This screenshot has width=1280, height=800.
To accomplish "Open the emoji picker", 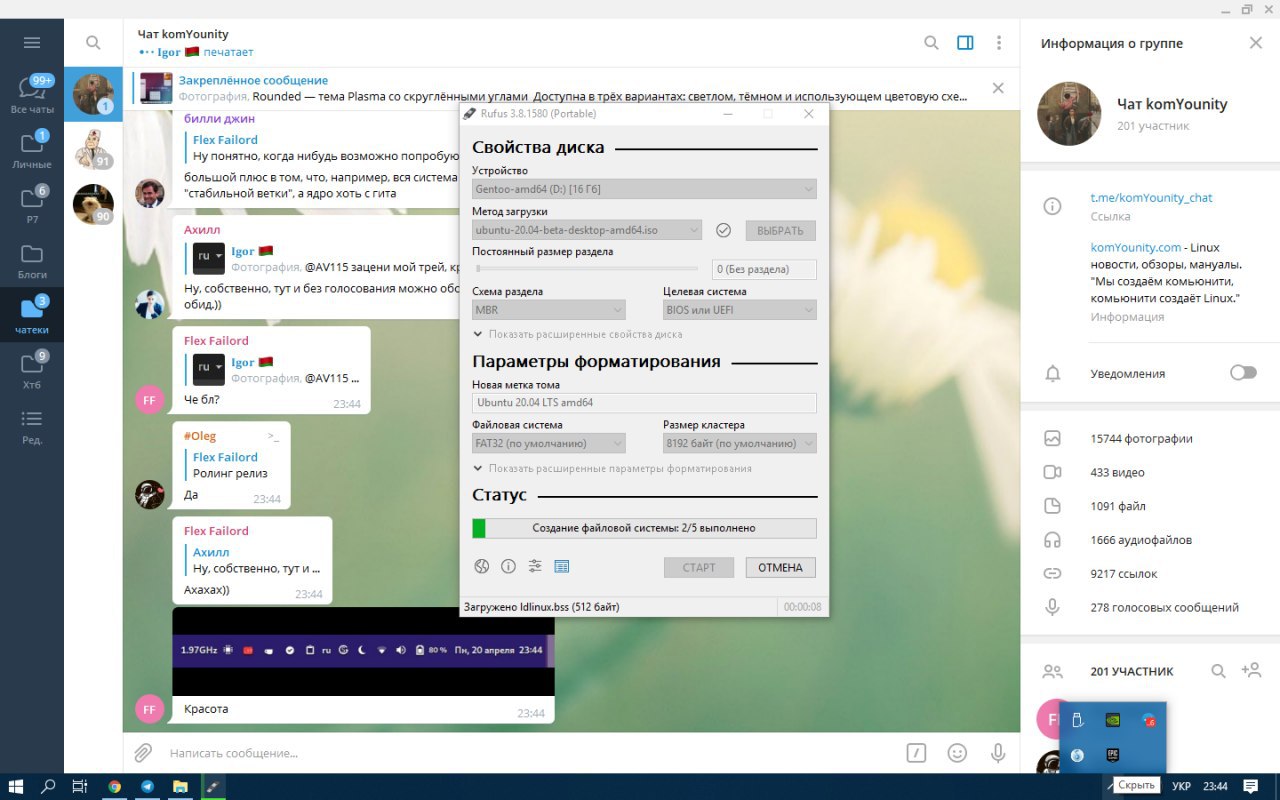I will pos(957,753).
